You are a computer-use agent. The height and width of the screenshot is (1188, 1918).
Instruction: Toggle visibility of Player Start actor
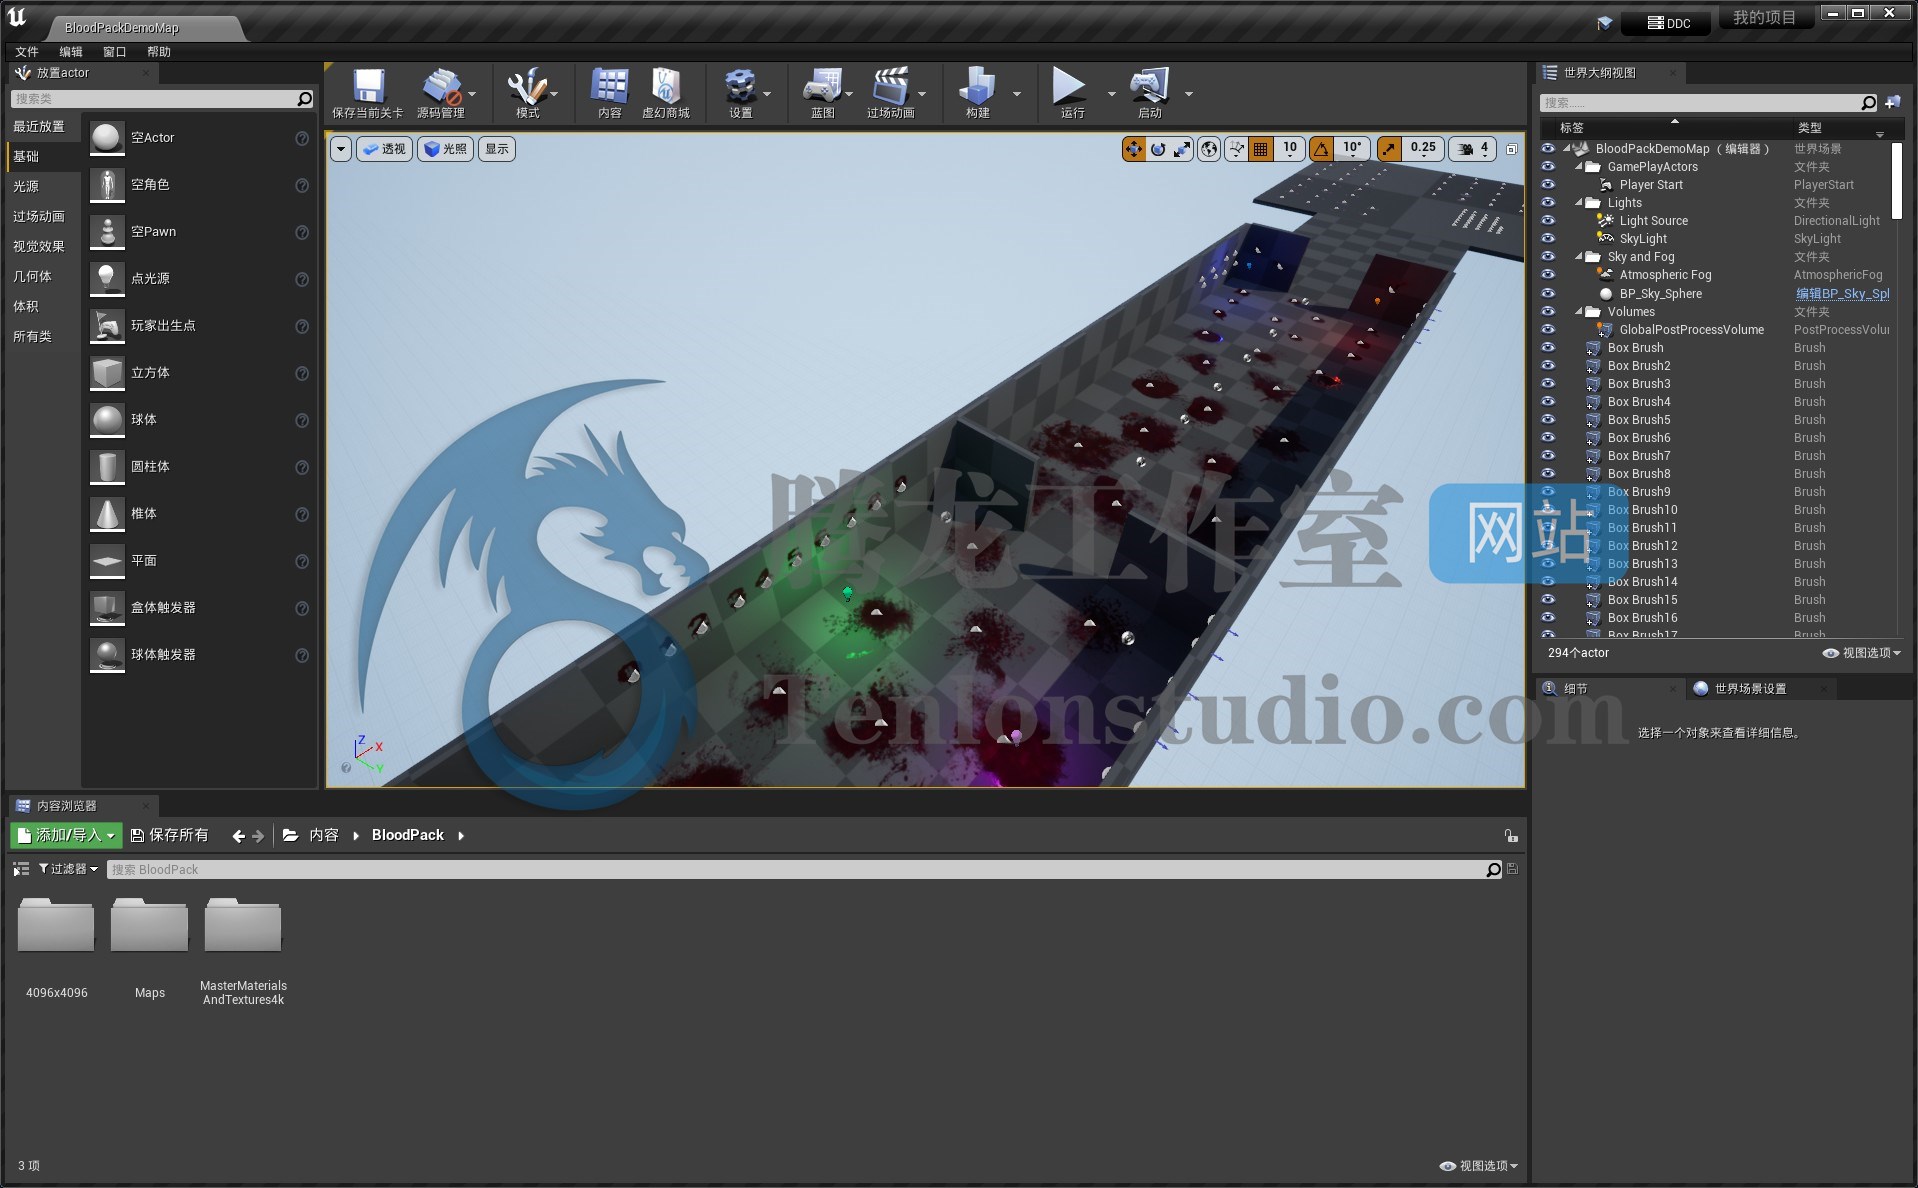[1548, 185]
